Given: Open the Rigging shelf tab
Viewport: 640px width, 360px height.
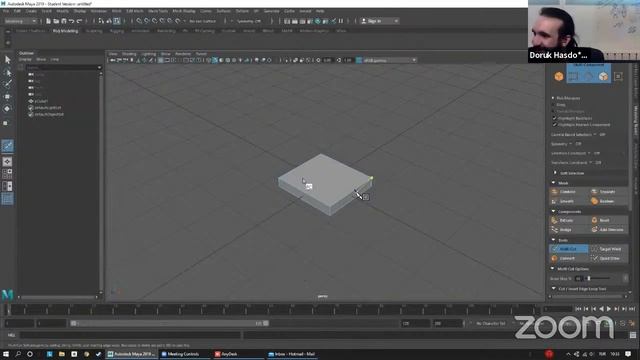Looking at the screenshot, I should 117,31.
